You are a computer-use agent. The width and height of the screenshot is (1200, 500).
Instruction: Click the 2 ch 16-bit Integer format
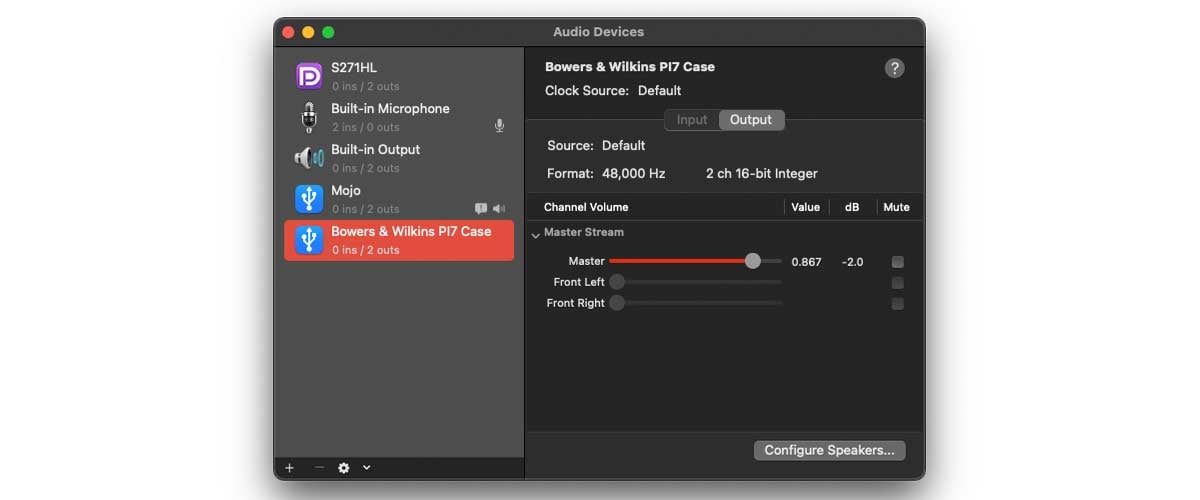[761, 174]
